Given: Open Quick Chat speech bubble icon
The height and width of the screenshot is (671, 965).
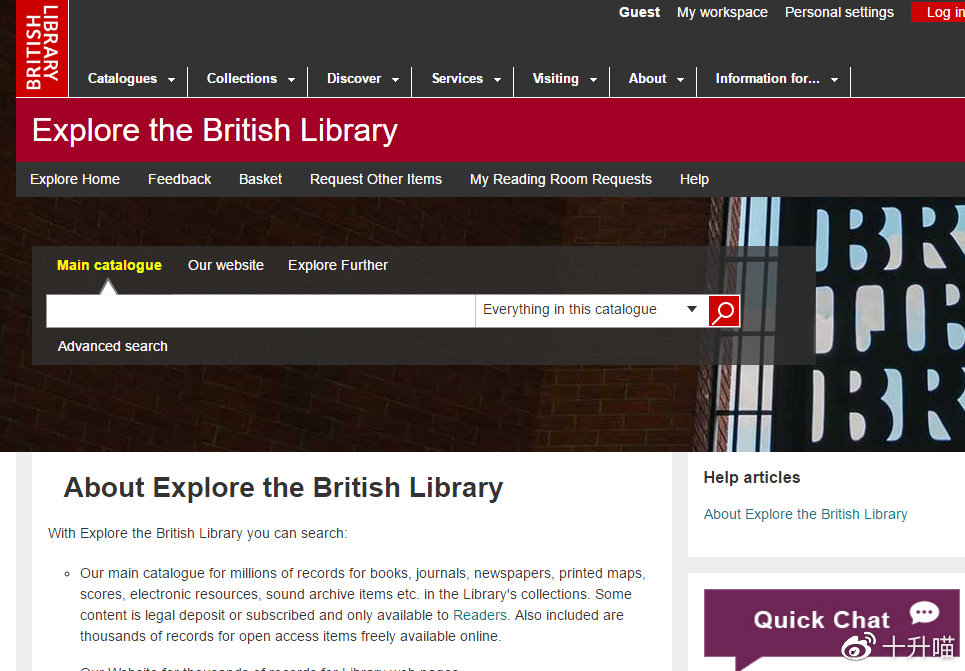Looking at the screenshot, I should pyautogui.click(x=924, y=613).
